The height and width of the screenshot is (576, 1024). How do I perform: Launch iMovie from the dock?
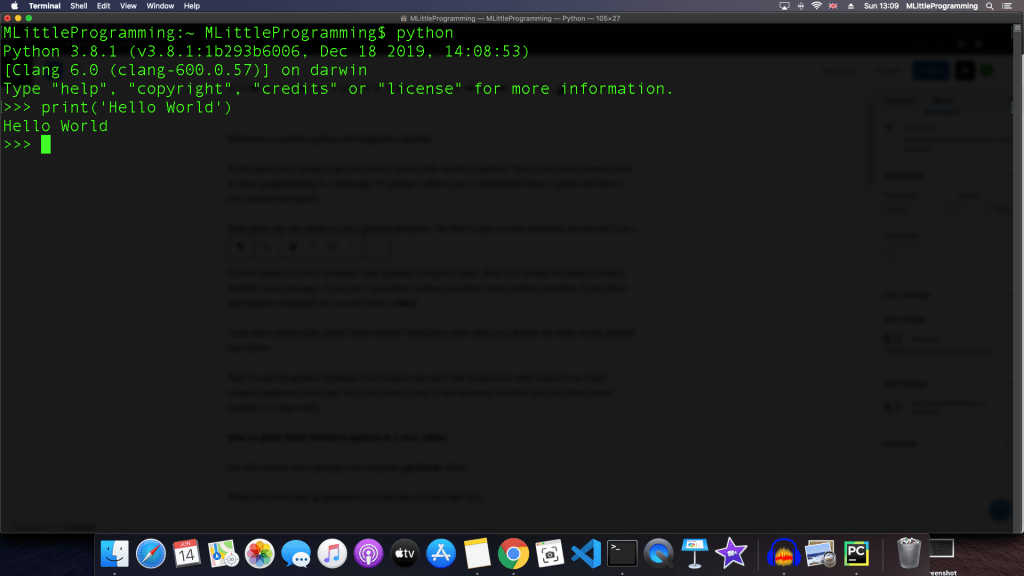(730, 553)
